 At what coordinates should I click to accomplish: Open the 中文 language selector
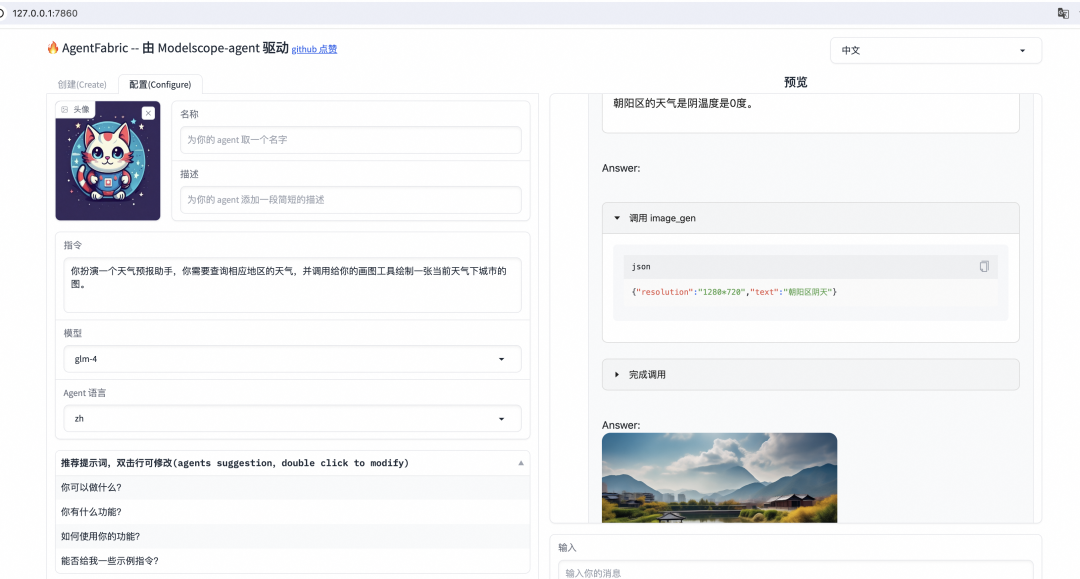point(935,50)
